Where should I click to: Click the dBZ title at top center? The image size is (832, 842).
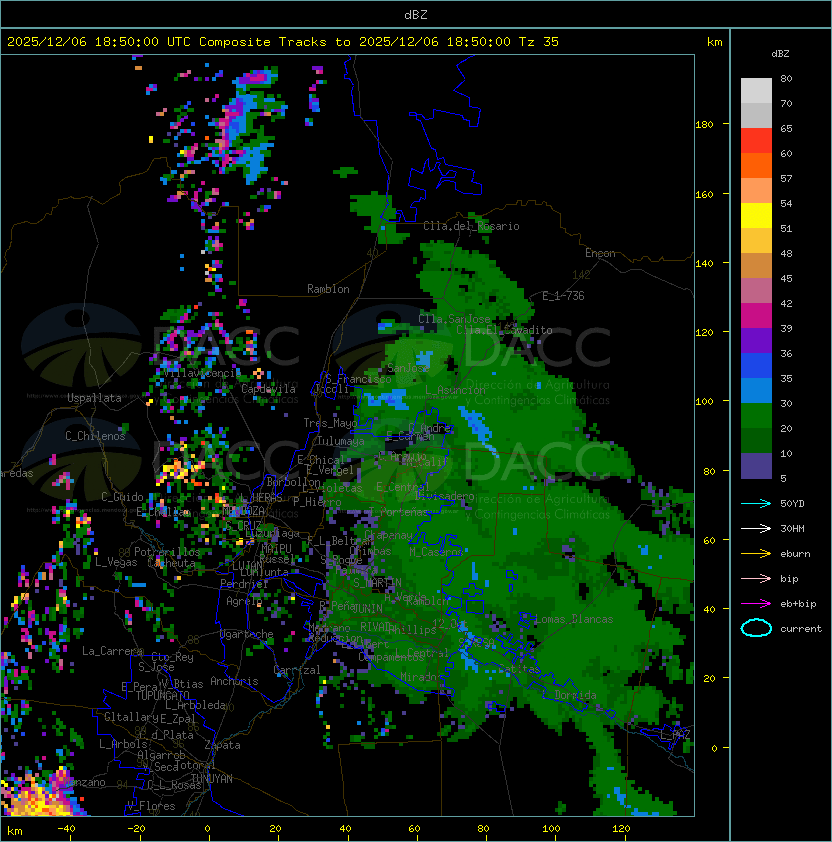[416, 15]
